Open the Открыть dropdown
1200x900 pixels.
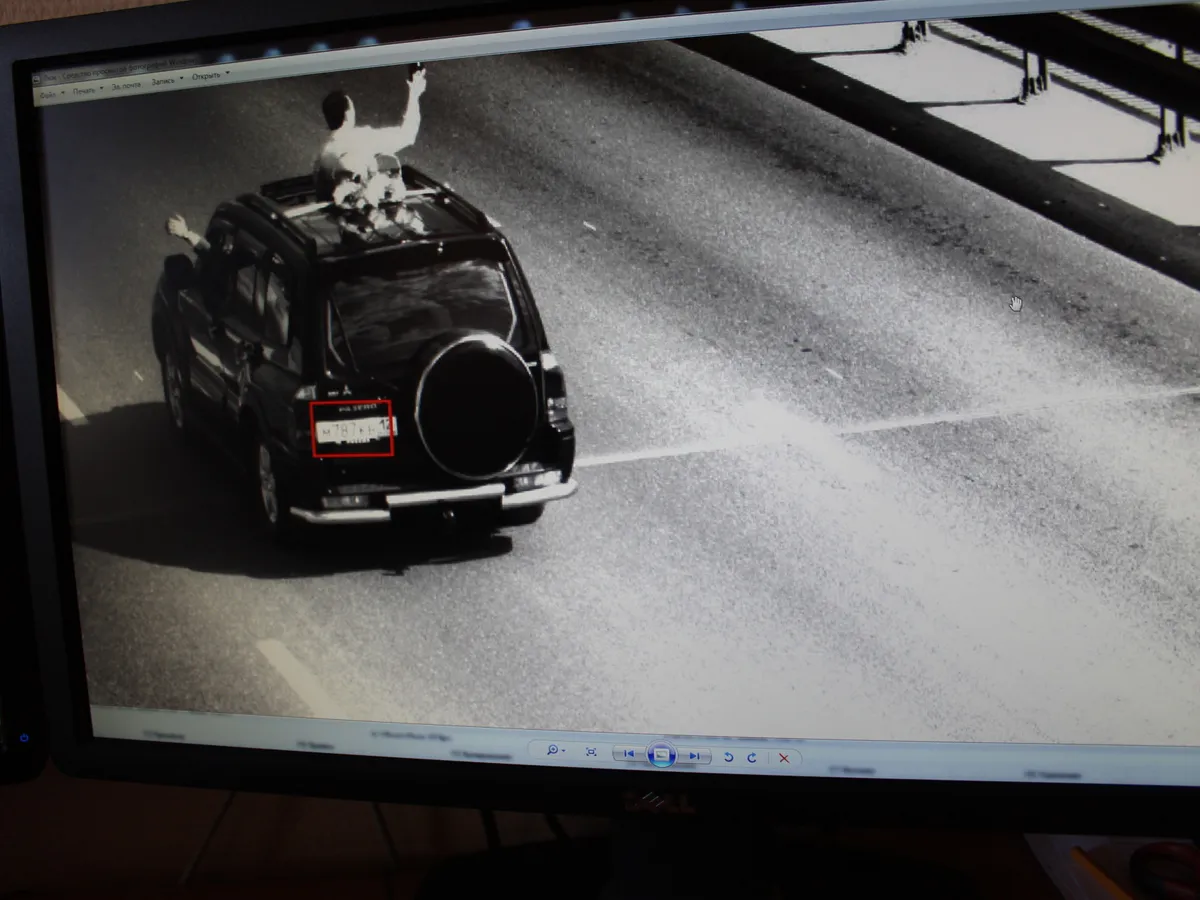click(209, 76)
